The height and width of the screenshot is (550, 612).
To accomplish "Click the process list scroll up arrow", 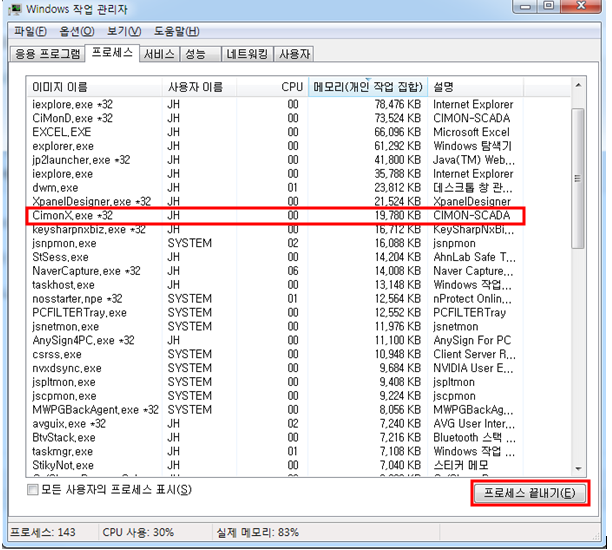I will 578,85.
